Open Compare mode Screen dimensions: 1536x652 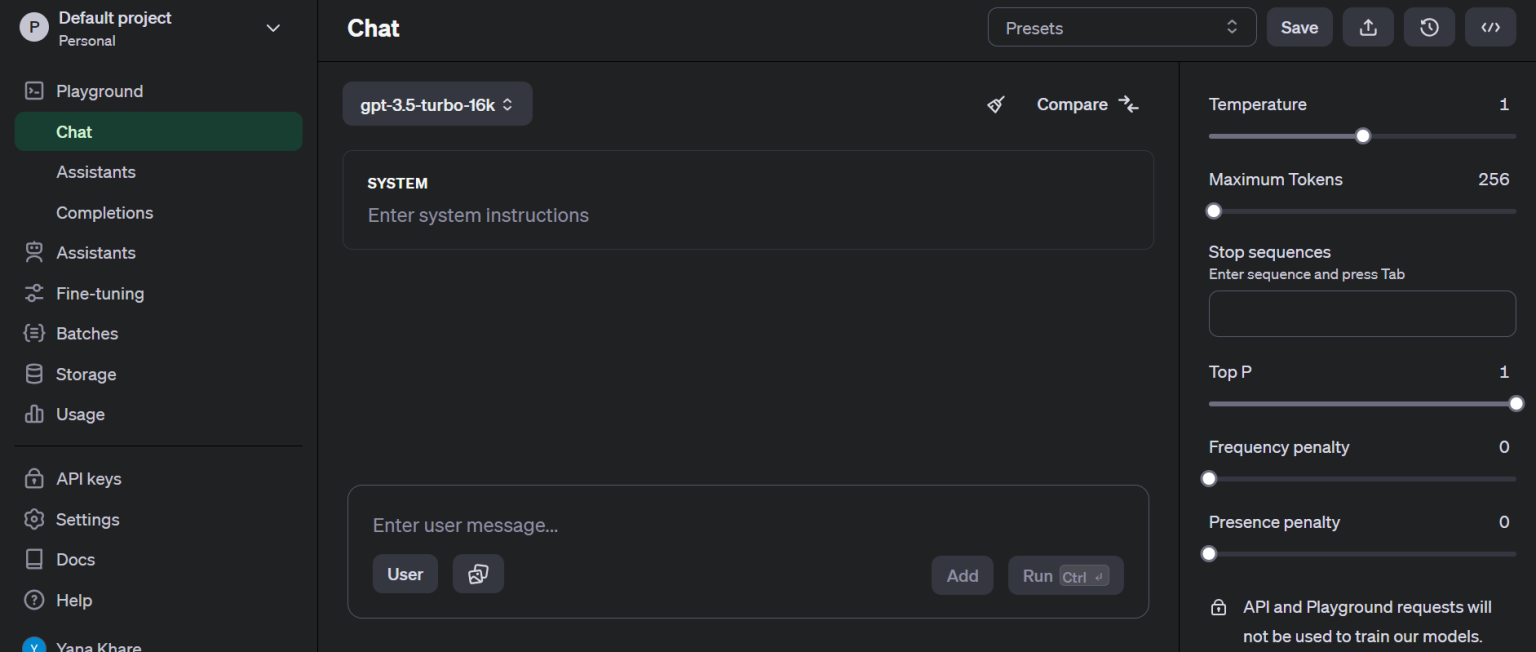[1087, 104]
